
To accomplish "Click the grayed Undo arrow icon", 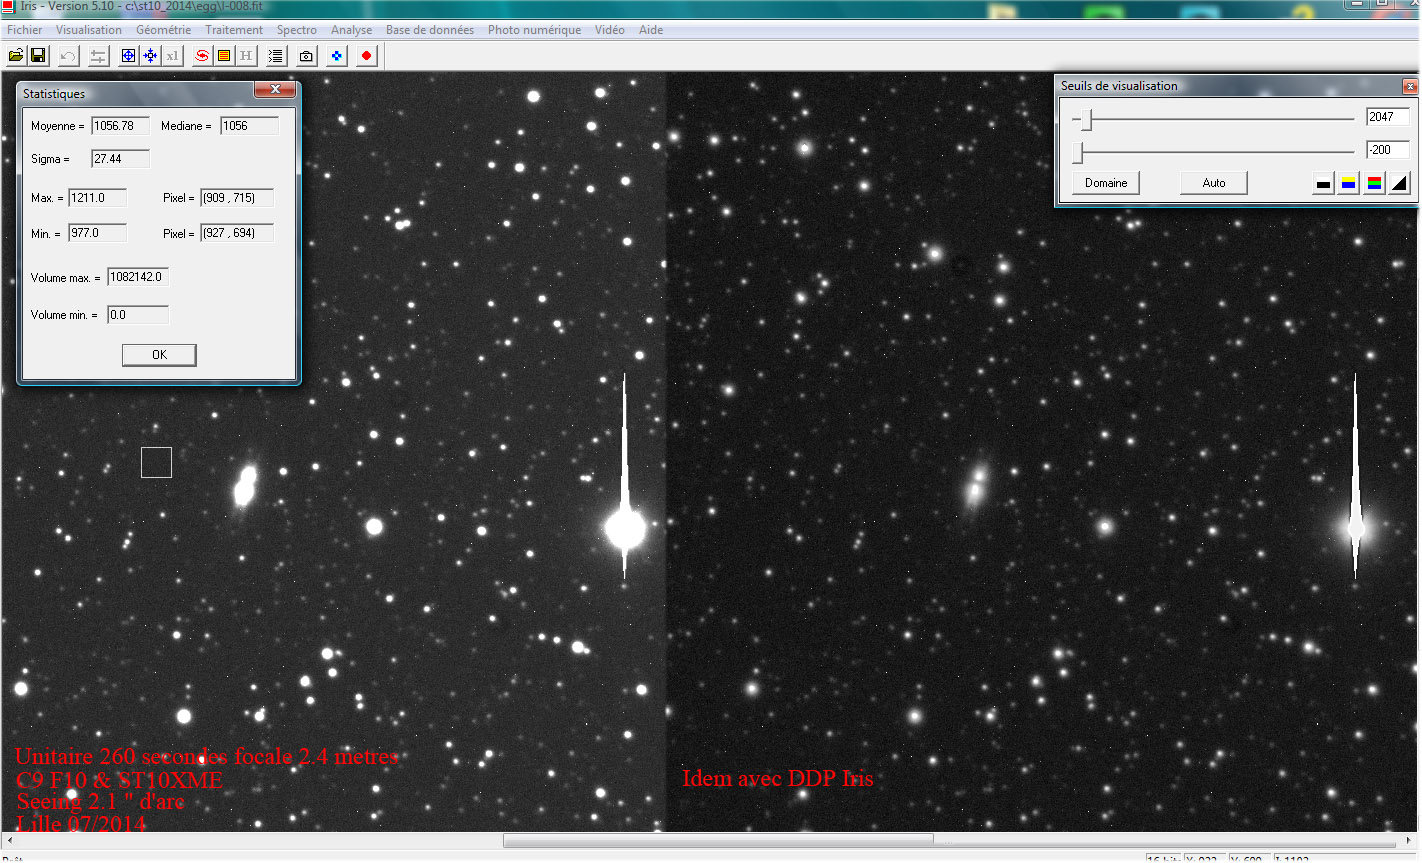I will 68,56.
